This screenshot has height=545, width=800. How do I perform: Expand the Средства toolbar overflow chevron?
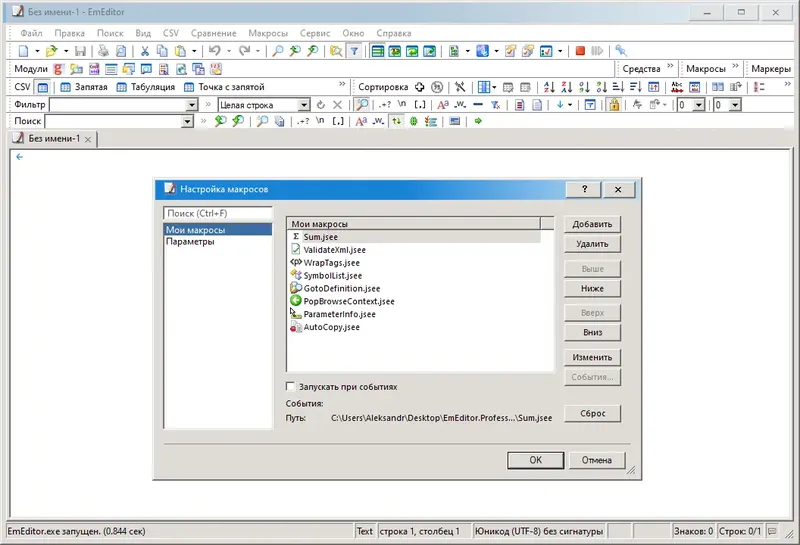pyautogui.click(x=670, y=66)
